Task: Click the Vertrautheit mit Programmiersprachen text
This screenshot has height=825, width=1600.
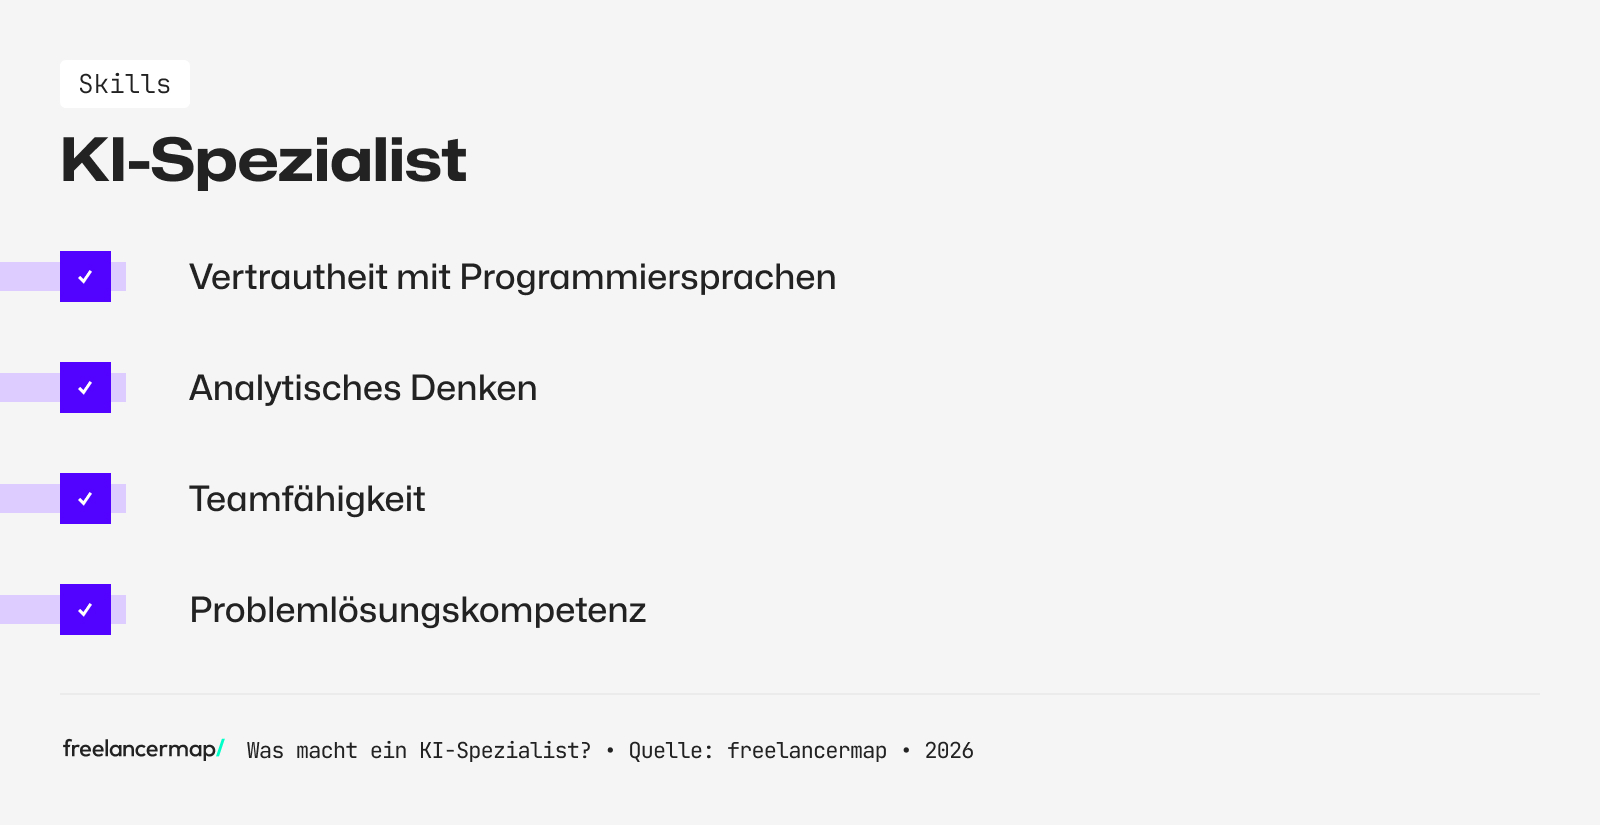Action: pyautogui.click(x=512, y=277)
